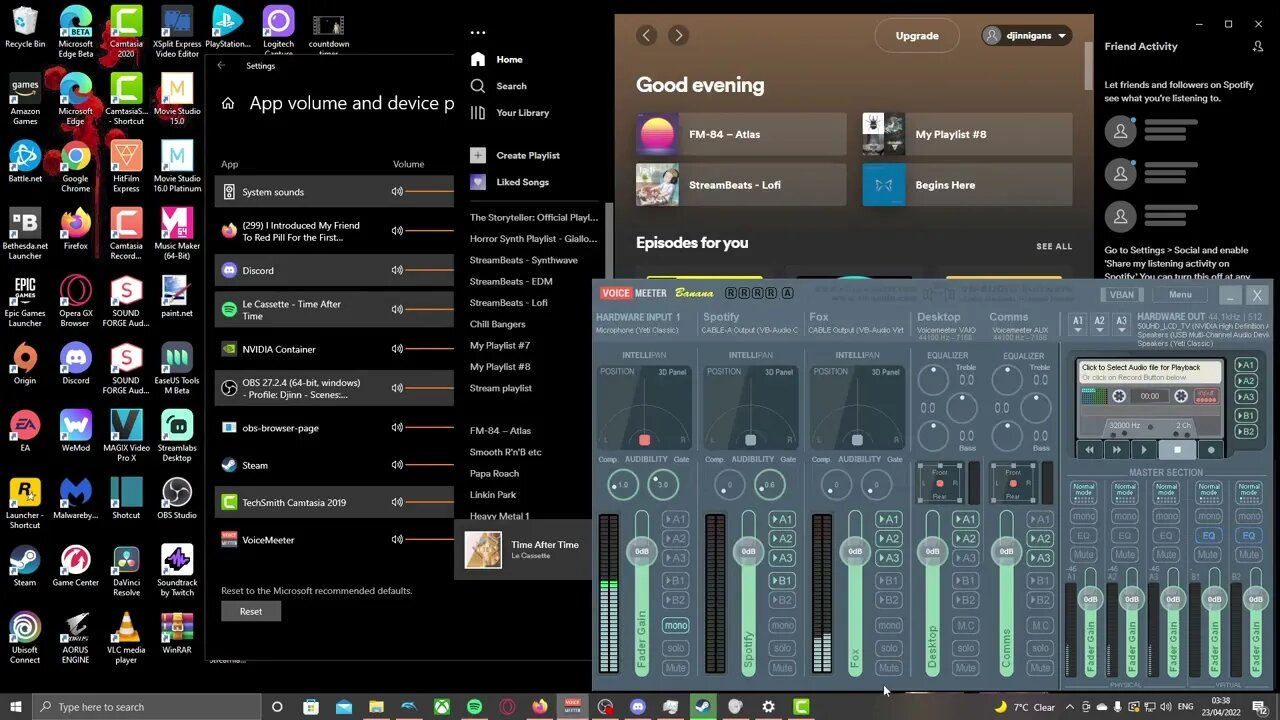Click add friend icon in Friend Activity
The image size is (1280, 720).
1258,46
